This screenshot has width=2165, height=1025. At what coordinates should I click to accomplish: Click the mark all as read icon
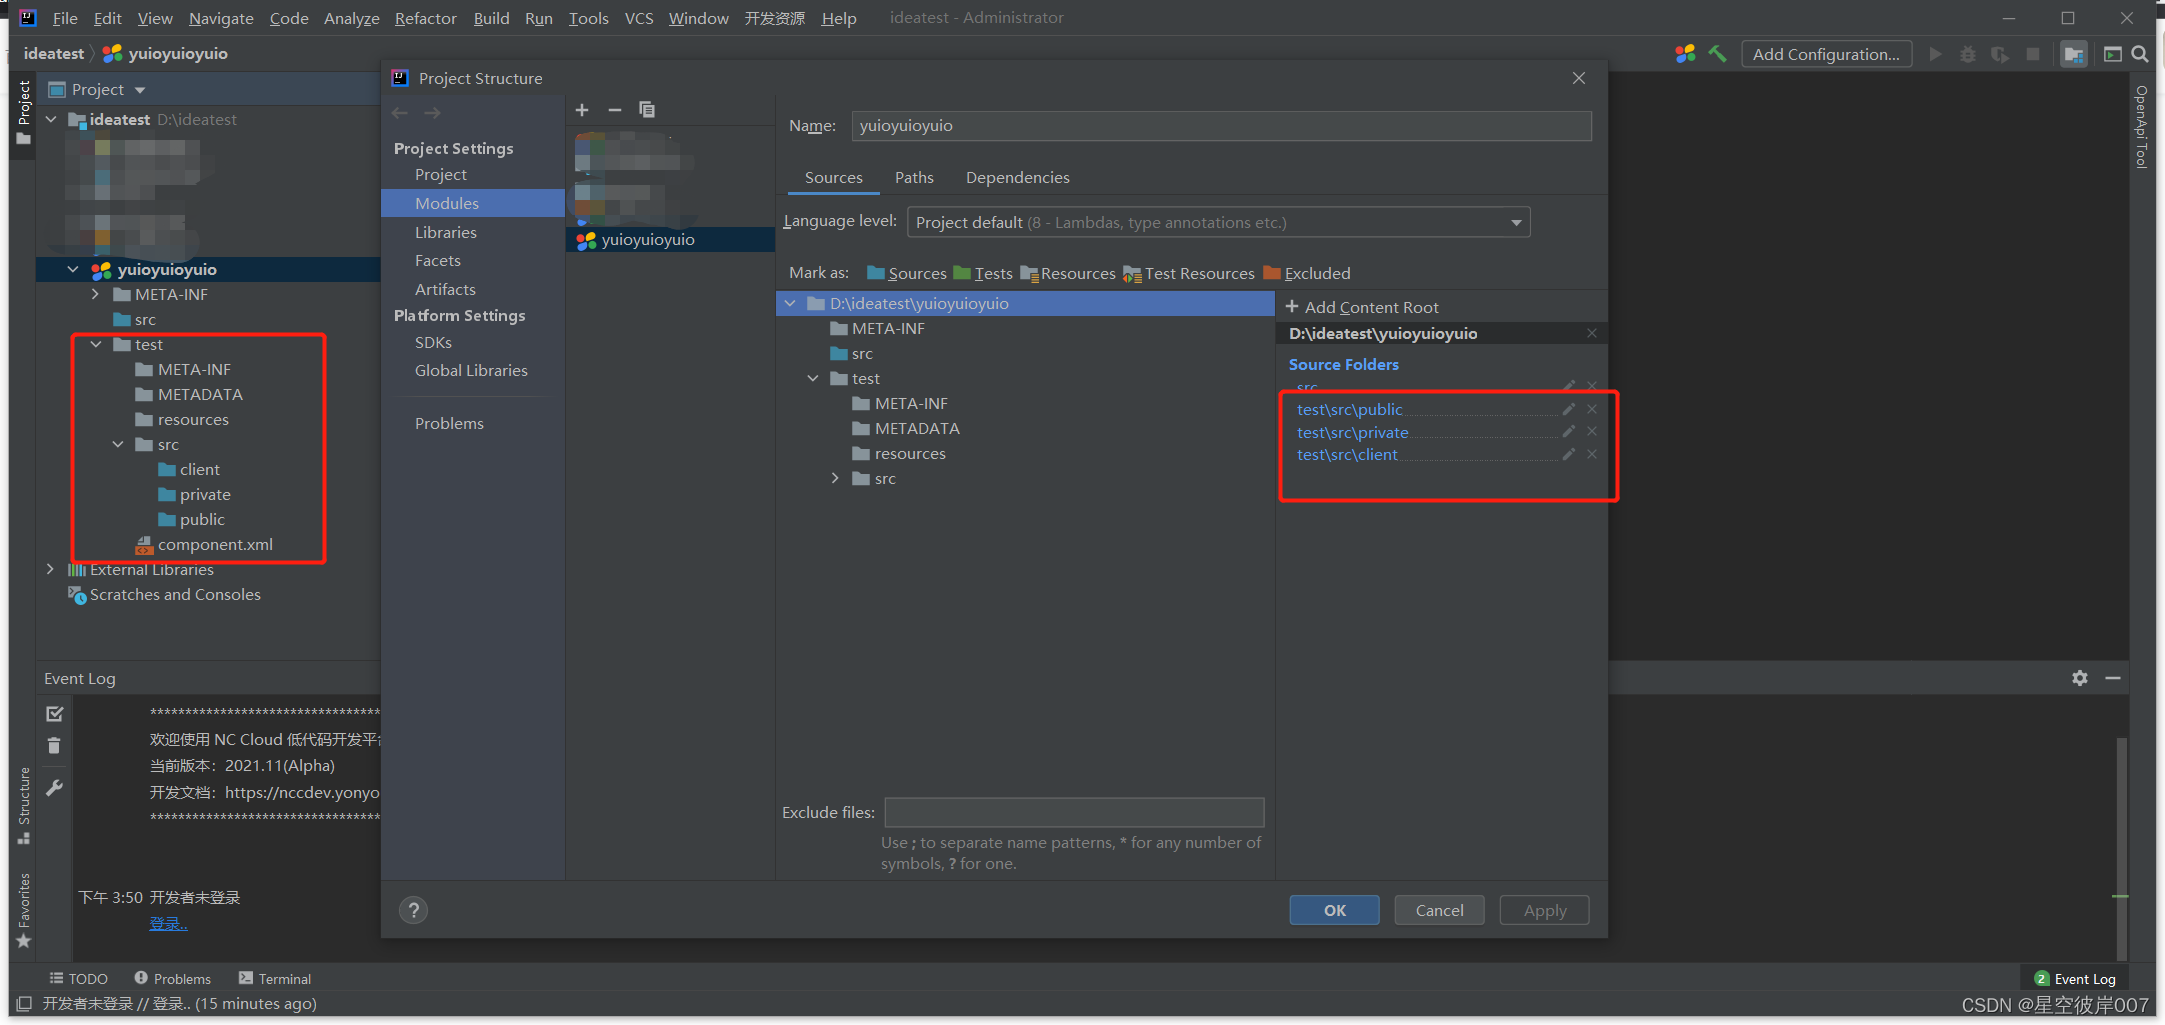tap(54, 714)
